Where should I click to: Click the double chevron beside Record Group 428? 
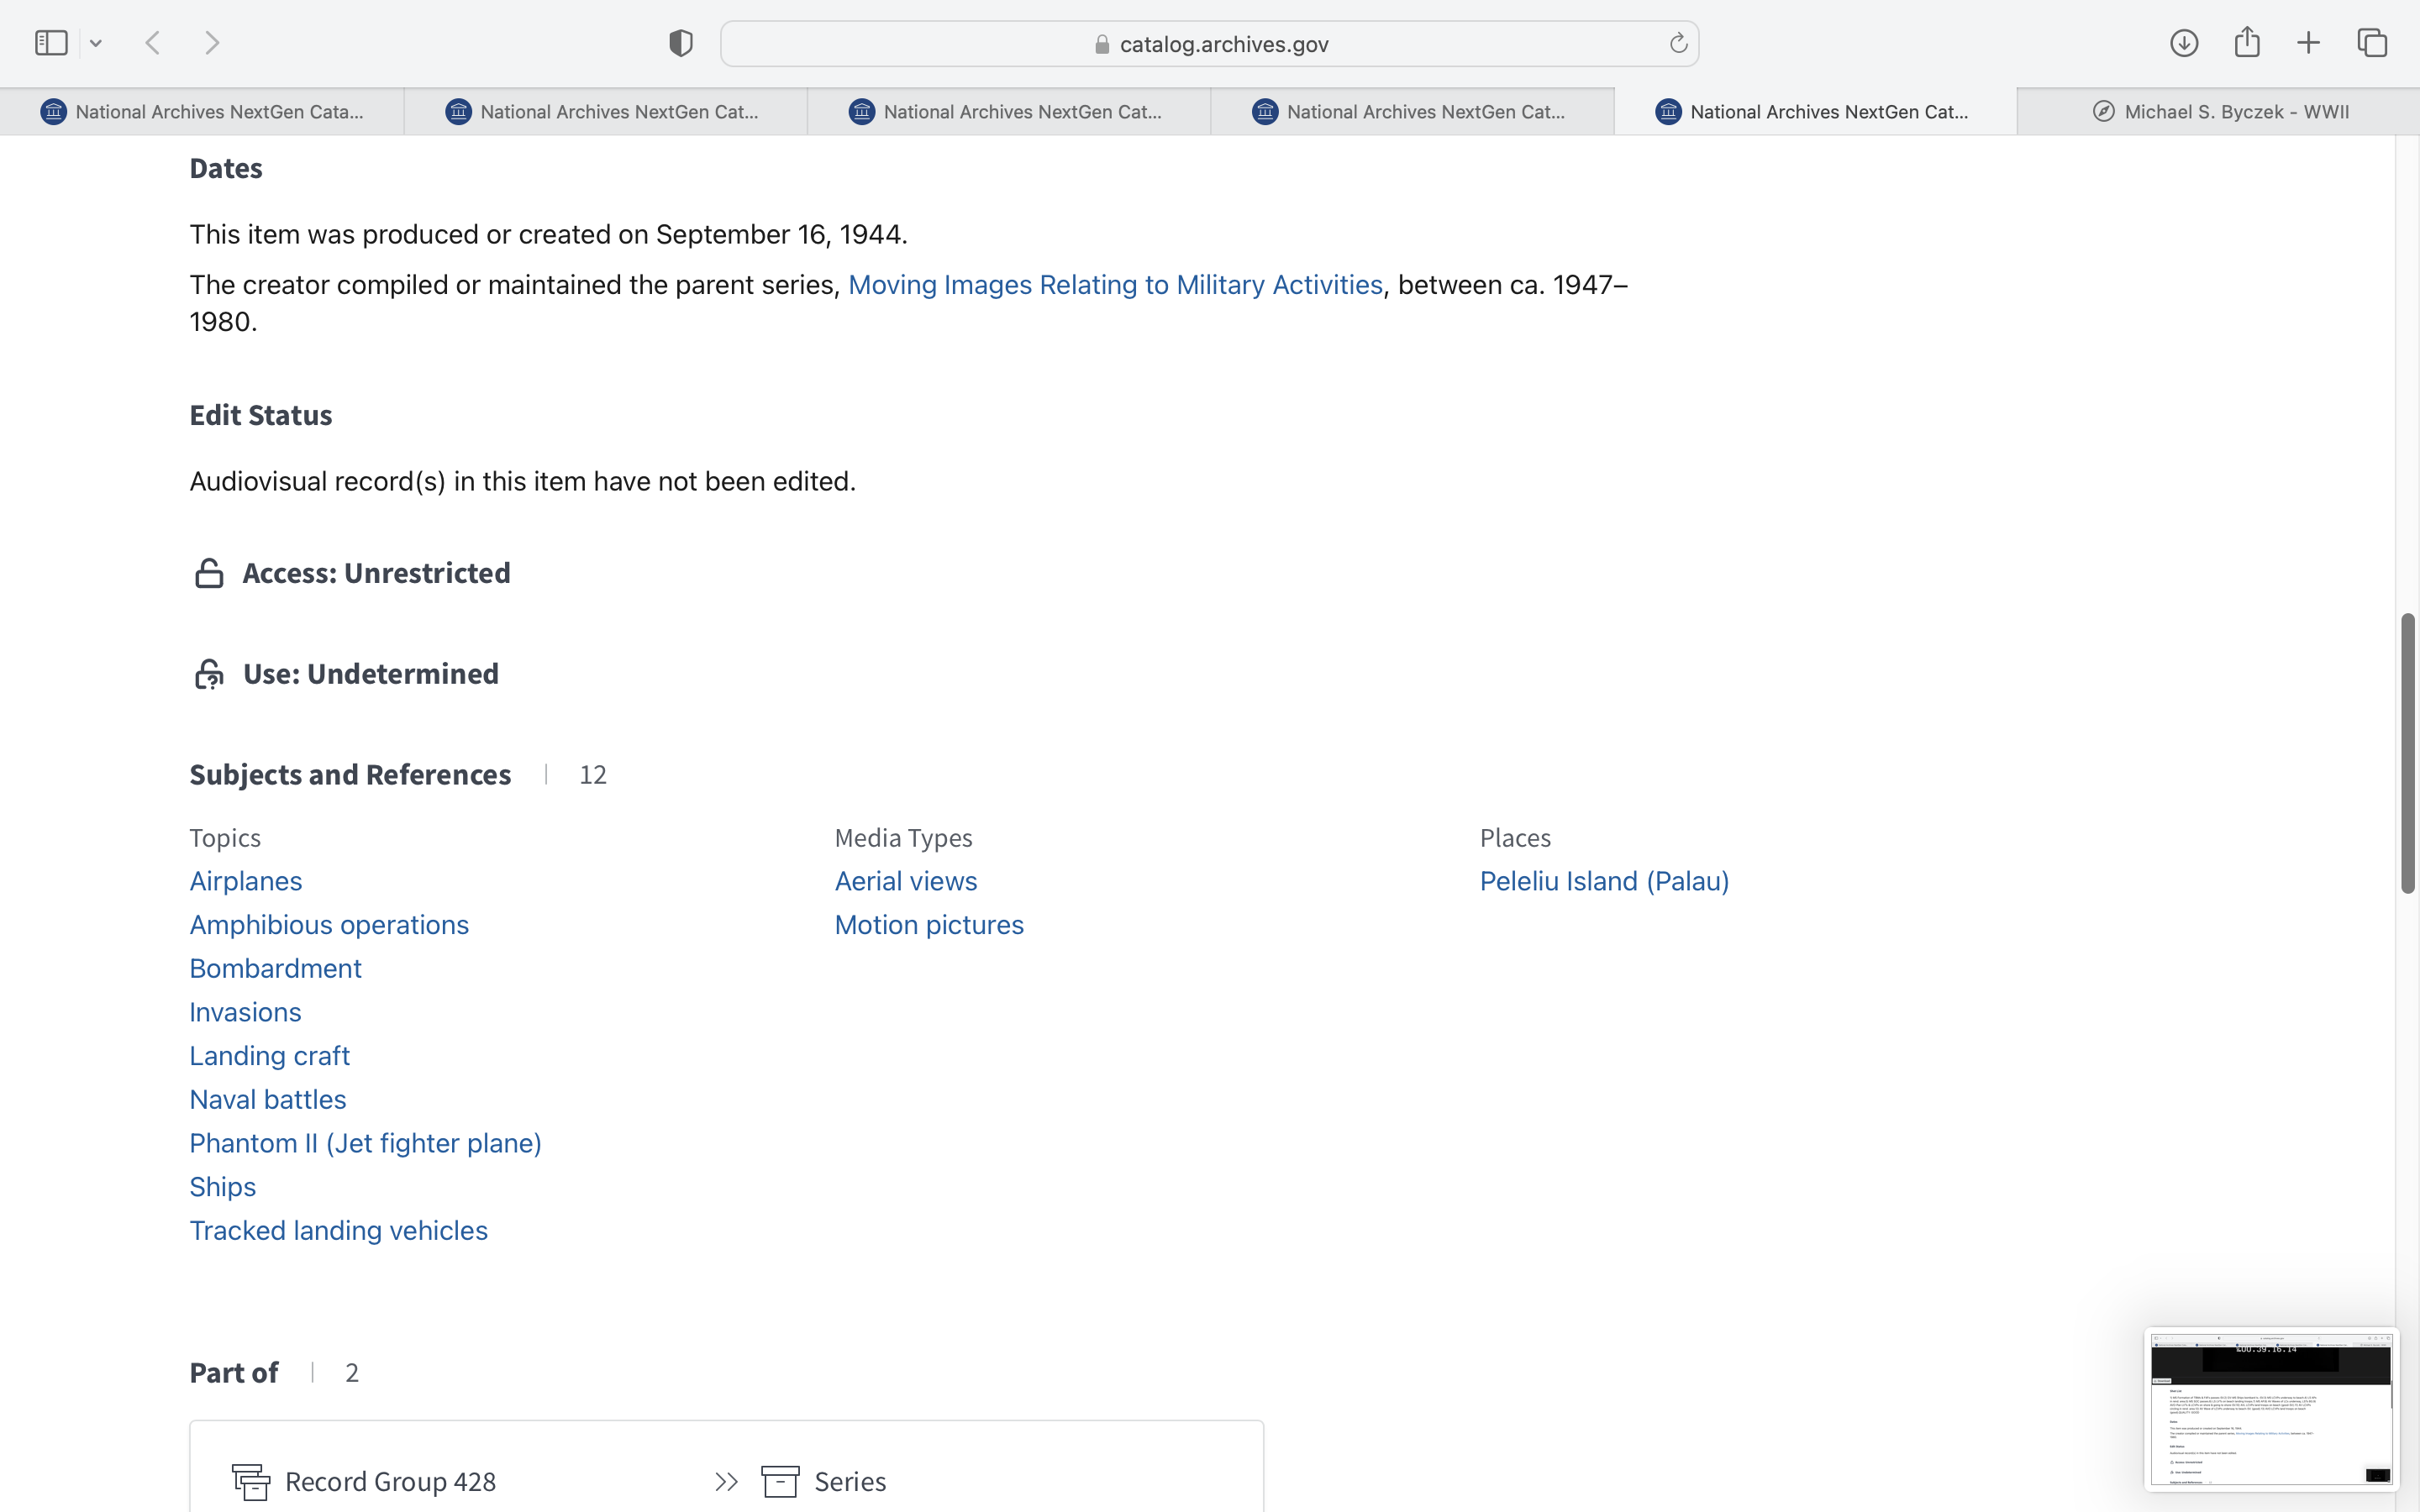click(727, 1481)
